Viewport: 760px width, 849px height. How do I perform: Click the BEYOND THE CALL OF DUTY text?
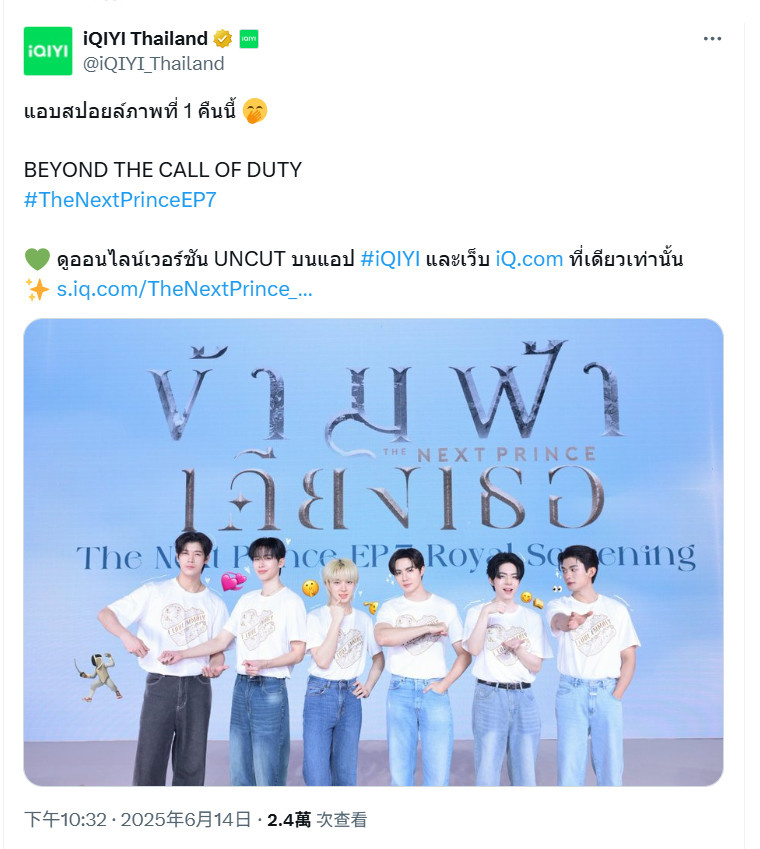(163, 170)
